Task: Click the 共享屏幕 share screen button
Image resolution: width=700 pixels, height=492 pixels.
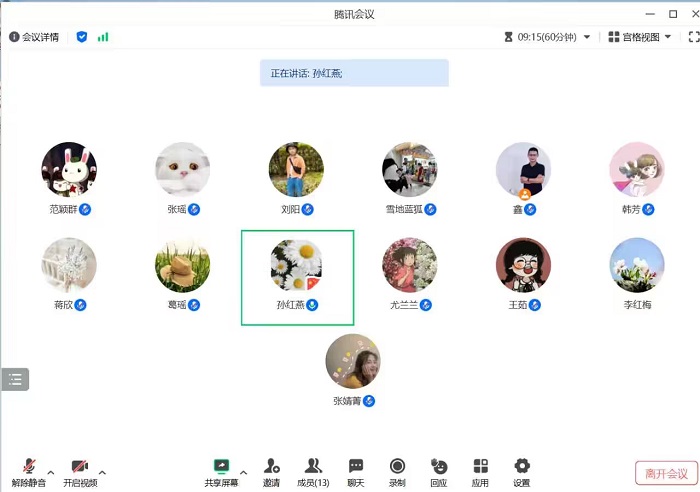Action: coord(221,472)
